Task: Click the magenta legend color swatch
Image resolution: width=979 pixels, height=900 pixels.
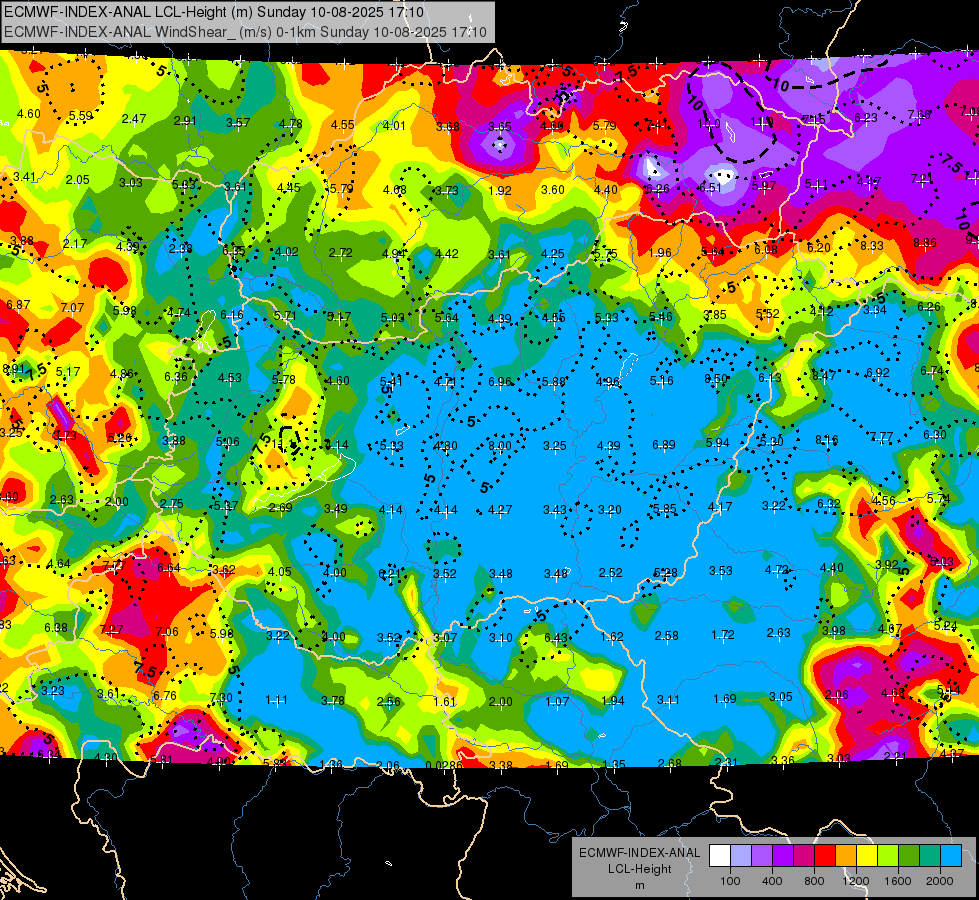Action: point(804,856)
